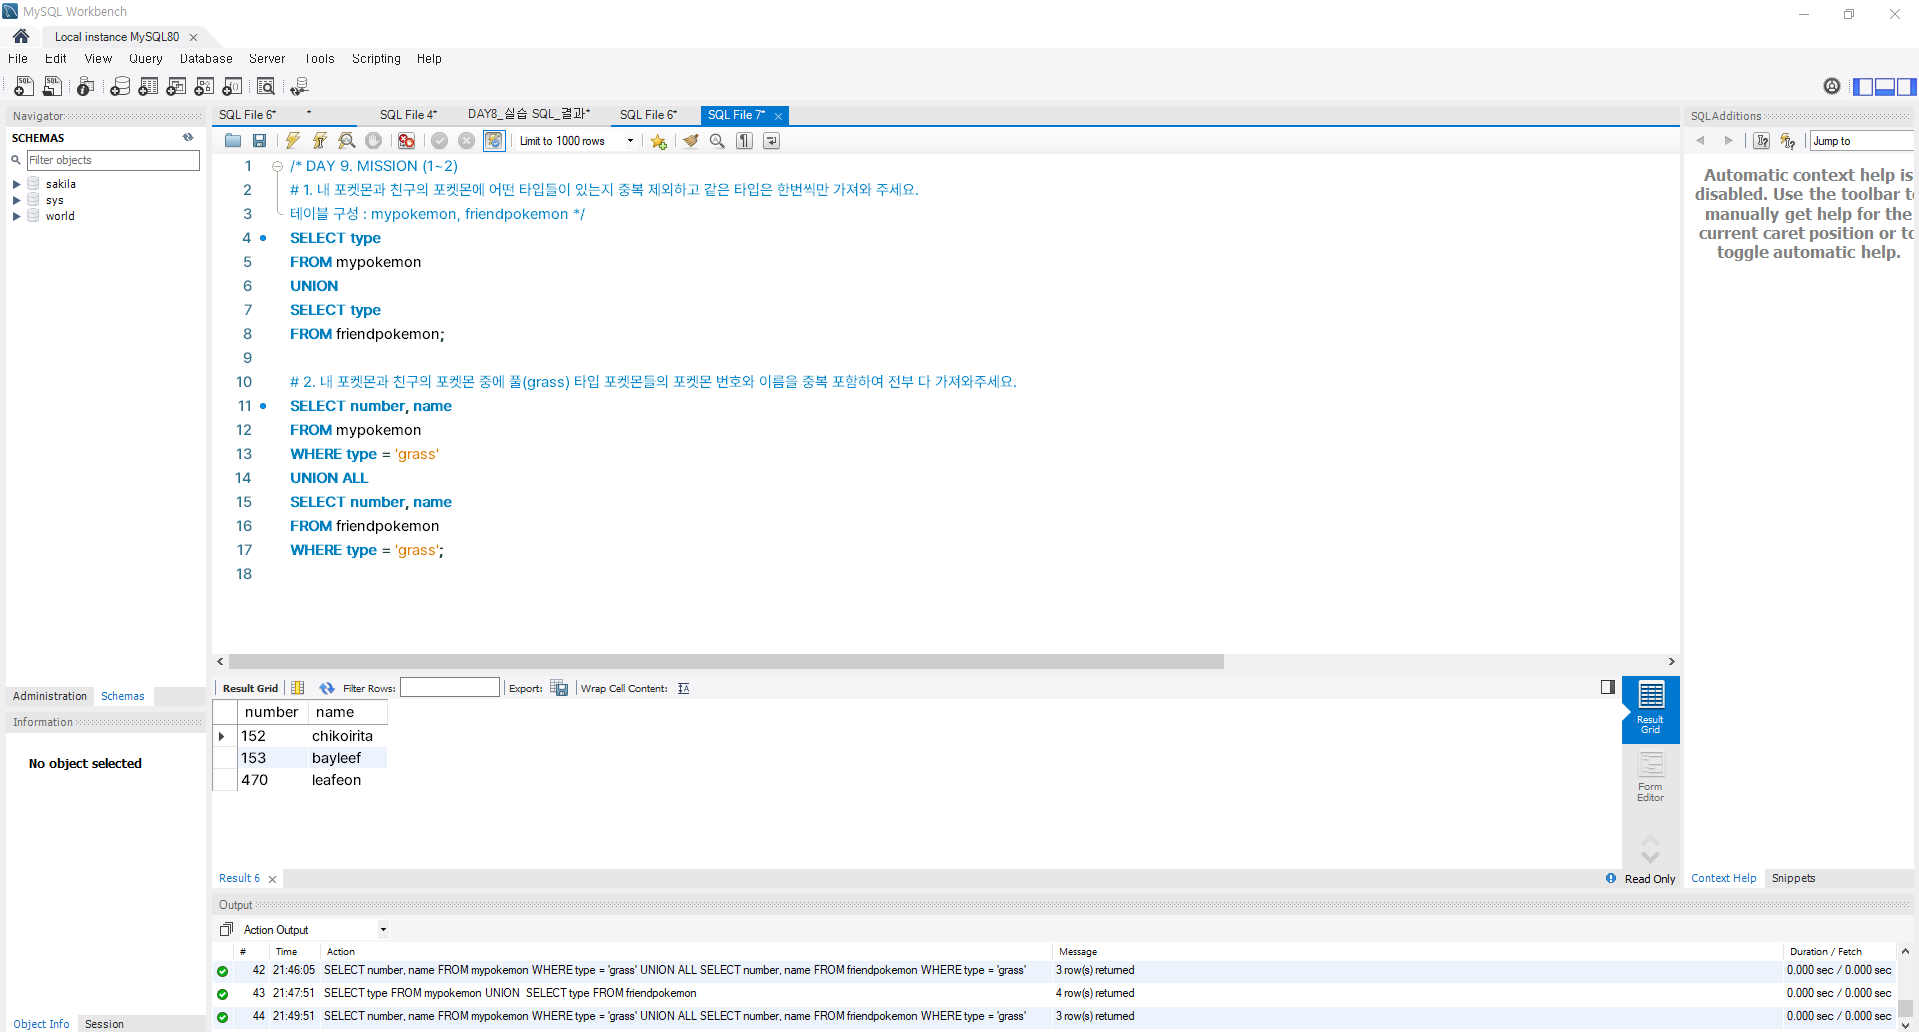Viewport: 1919px width, 1032px height.
Task: Toggle stop script on error option
Action: [x=406, y=141]
